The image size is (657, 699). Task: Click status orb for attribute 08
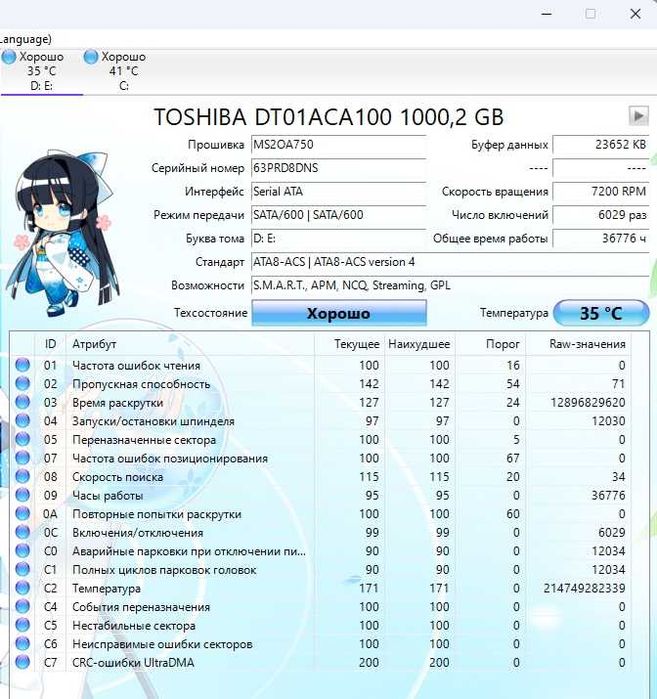pyautogui.click(x=23, y=477)
